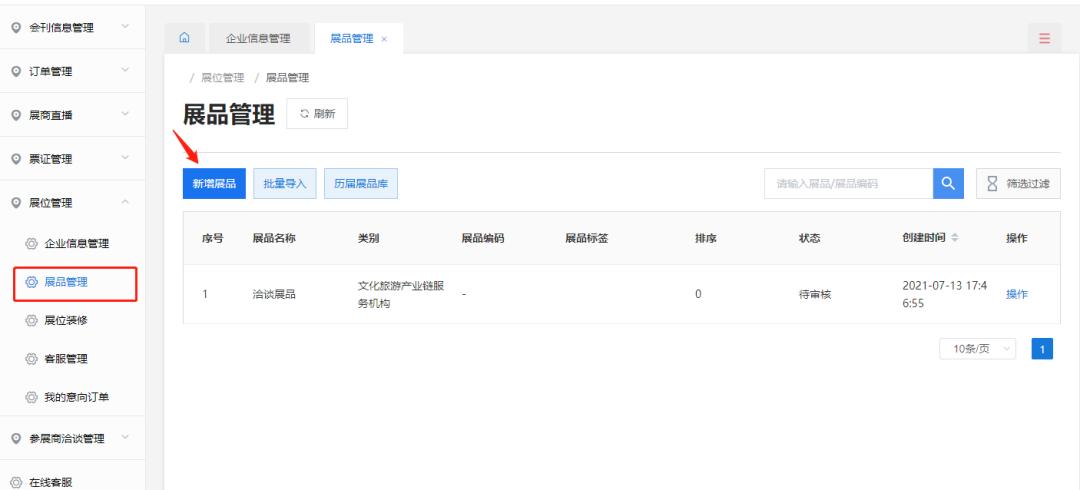Open the red hamburger menu icon

coord(1044,39)
